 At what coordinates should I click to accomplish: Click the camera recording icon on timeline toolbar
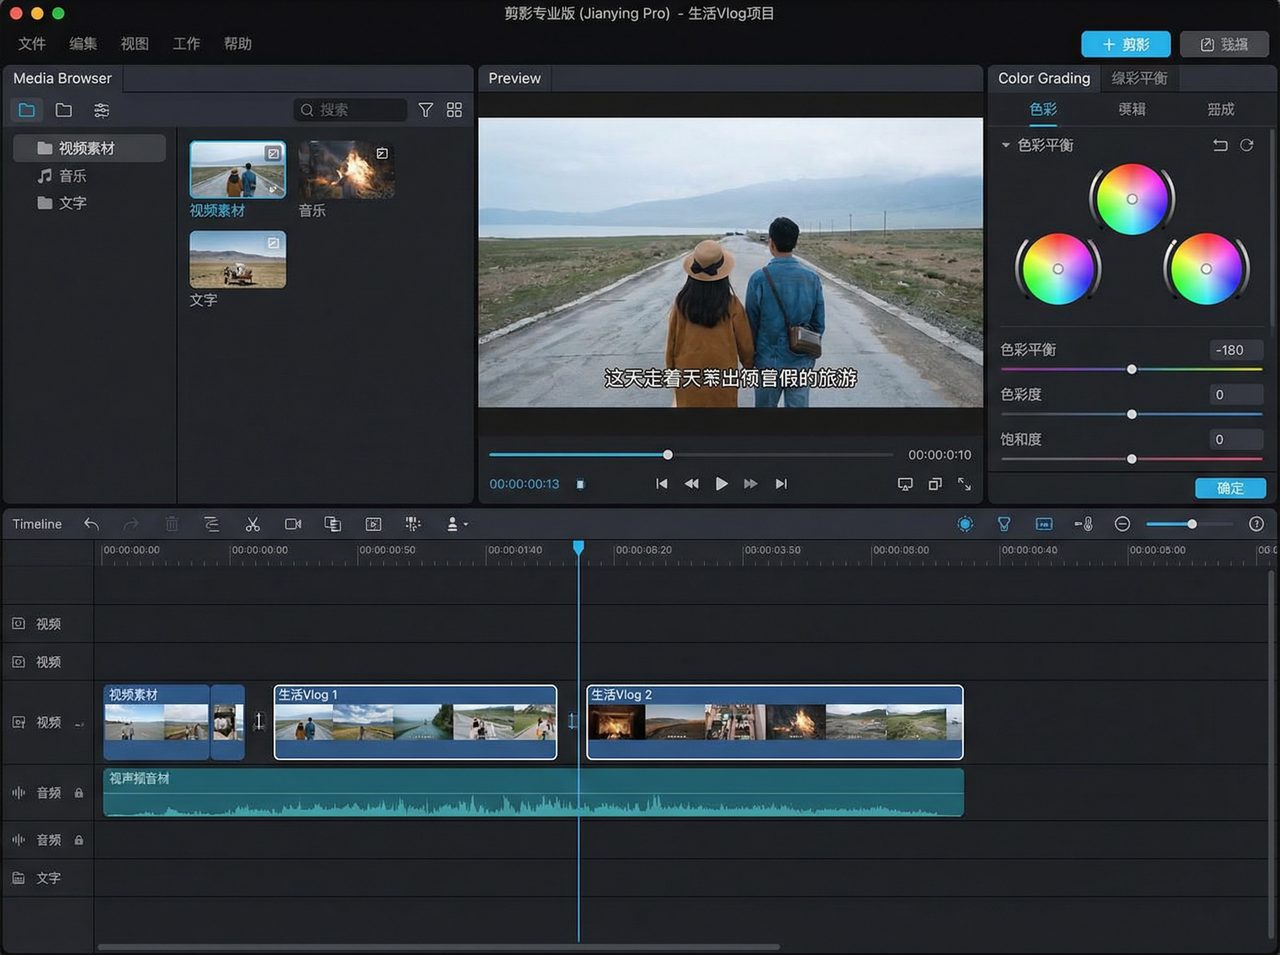click(x=292, y=523)
